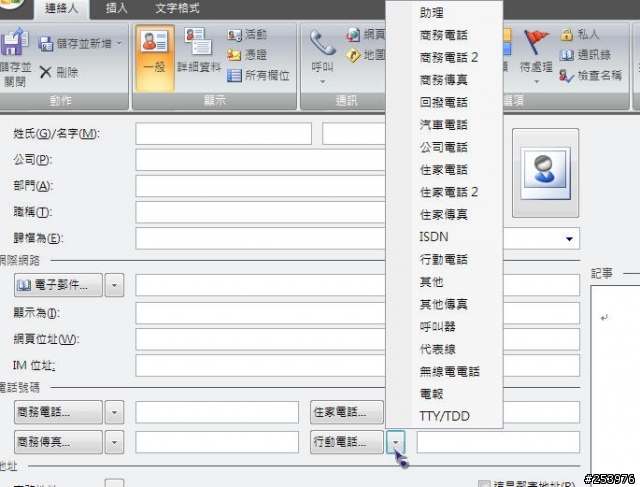Open the File As dropdown arrow
Image resolution: width=640 pixels, height=487 pixels.
(569, 239)
